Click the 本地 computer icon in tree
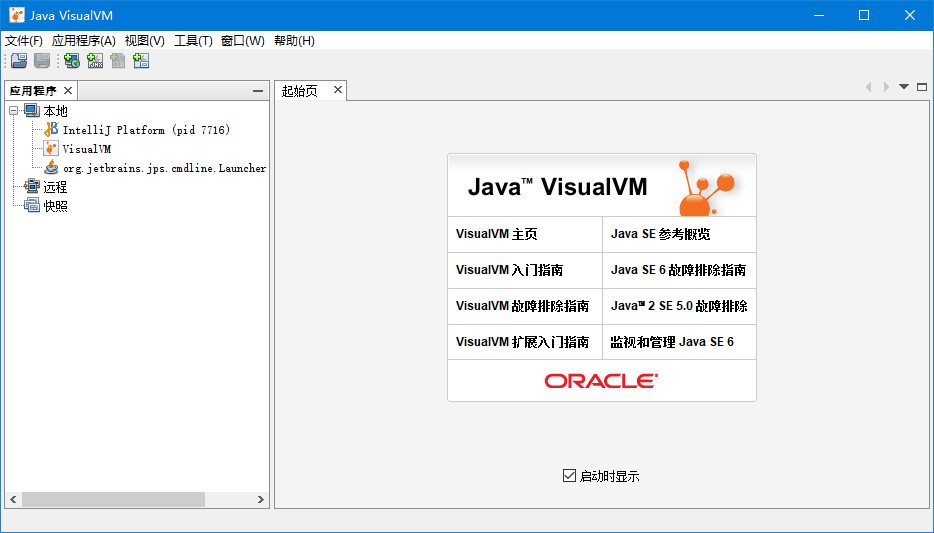Image resolution: width=934 pixels, height=533 pixels. coord(32,111)
